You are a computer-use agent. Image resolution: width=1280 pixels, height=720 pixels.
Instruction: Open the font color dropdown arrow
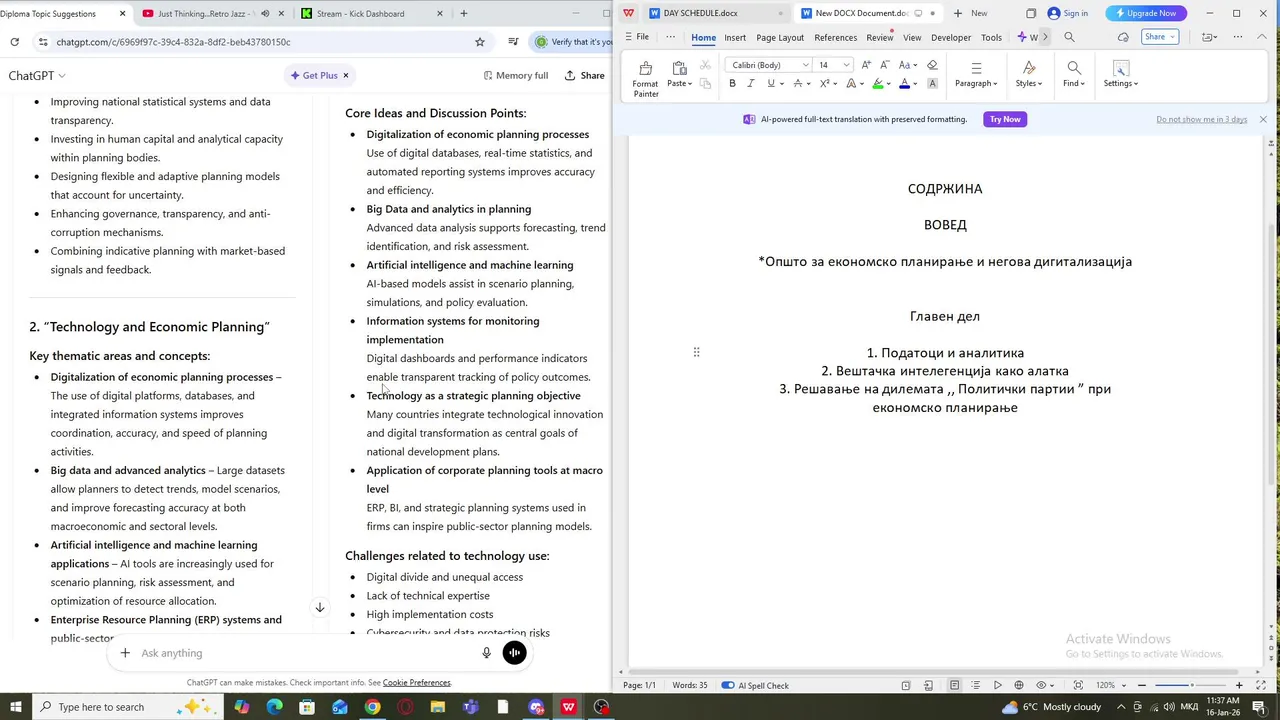(x=917, y=84)
